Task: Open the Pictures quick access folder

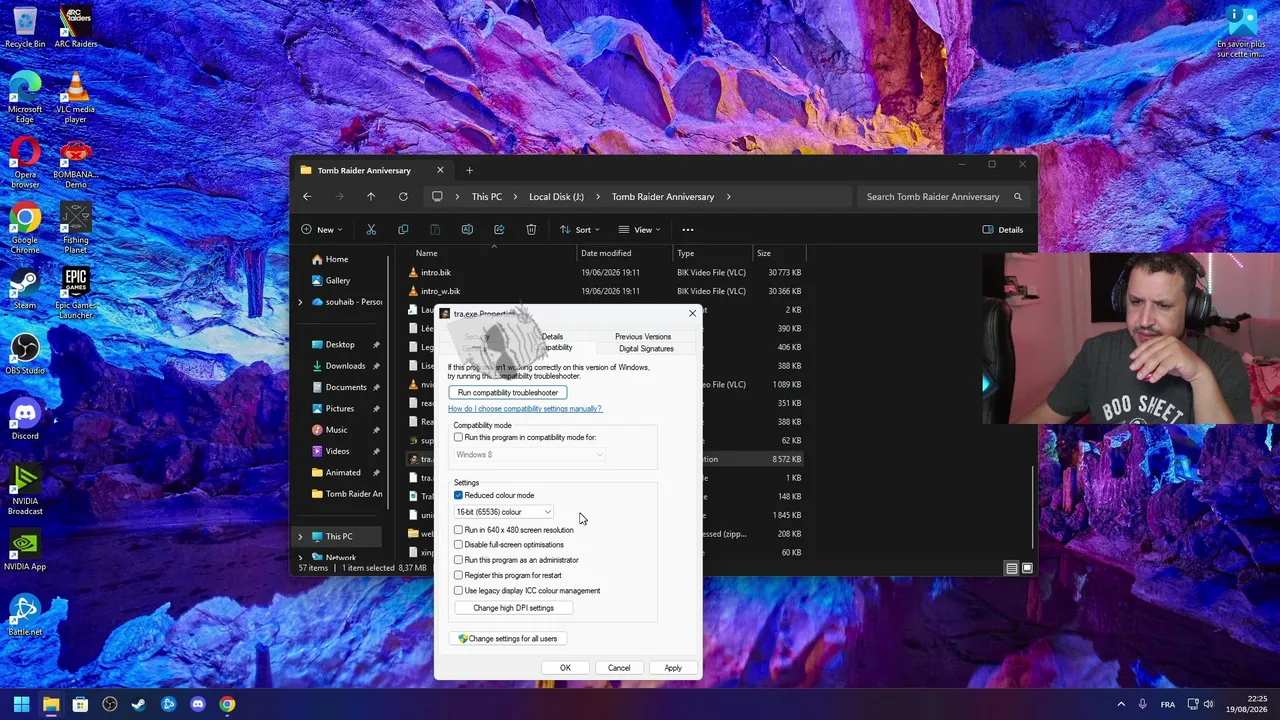Action: [x=340, y=409]
